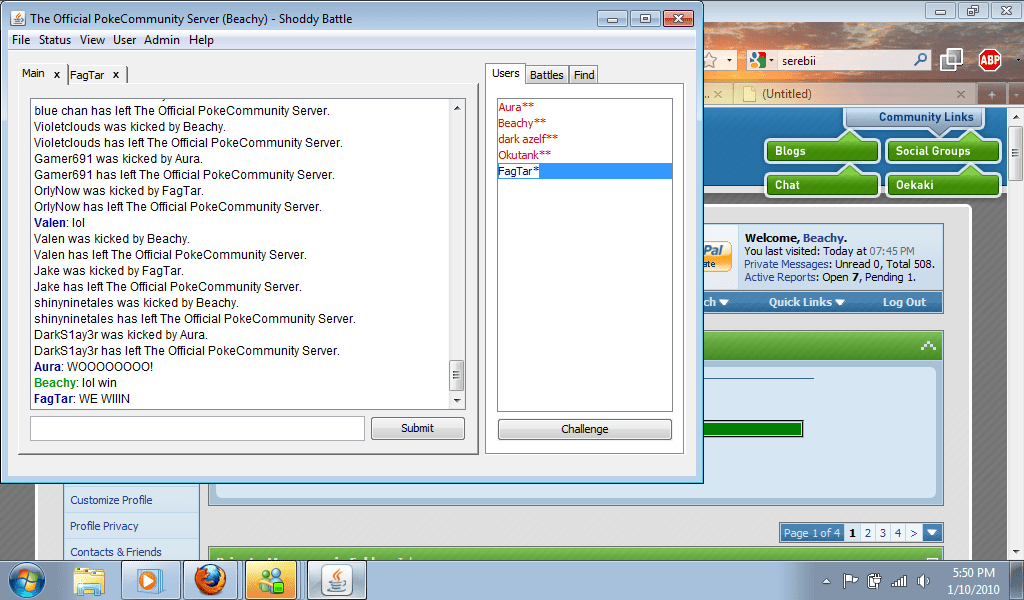1024x600 pixels.
Task: Open the Social Groups button
Action: [943, 151]
